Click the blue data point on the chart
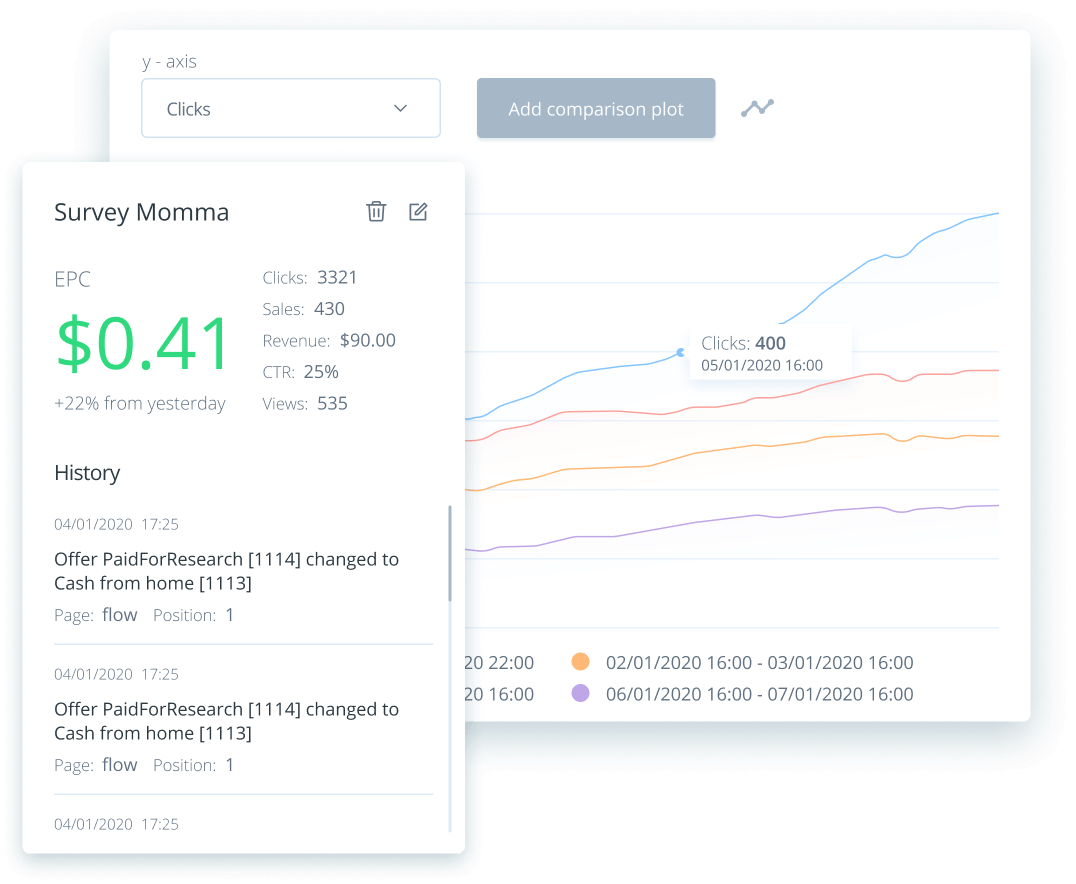1076x884 pixels. pyautogui.click(x=680, y=352)
